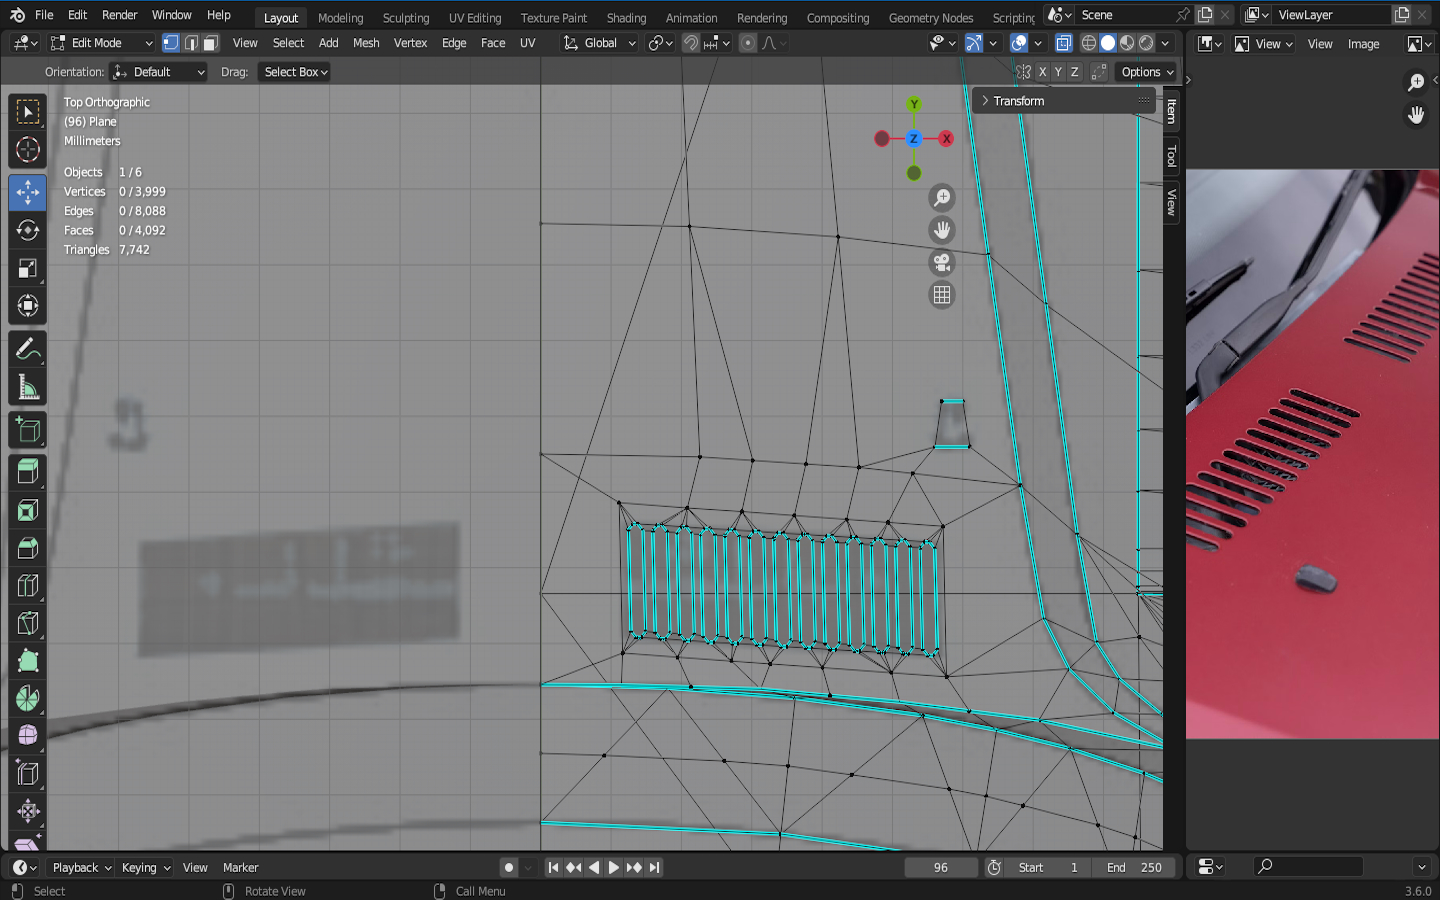
Task: Toggle viewport gizmos
Action: coord(974,43)
